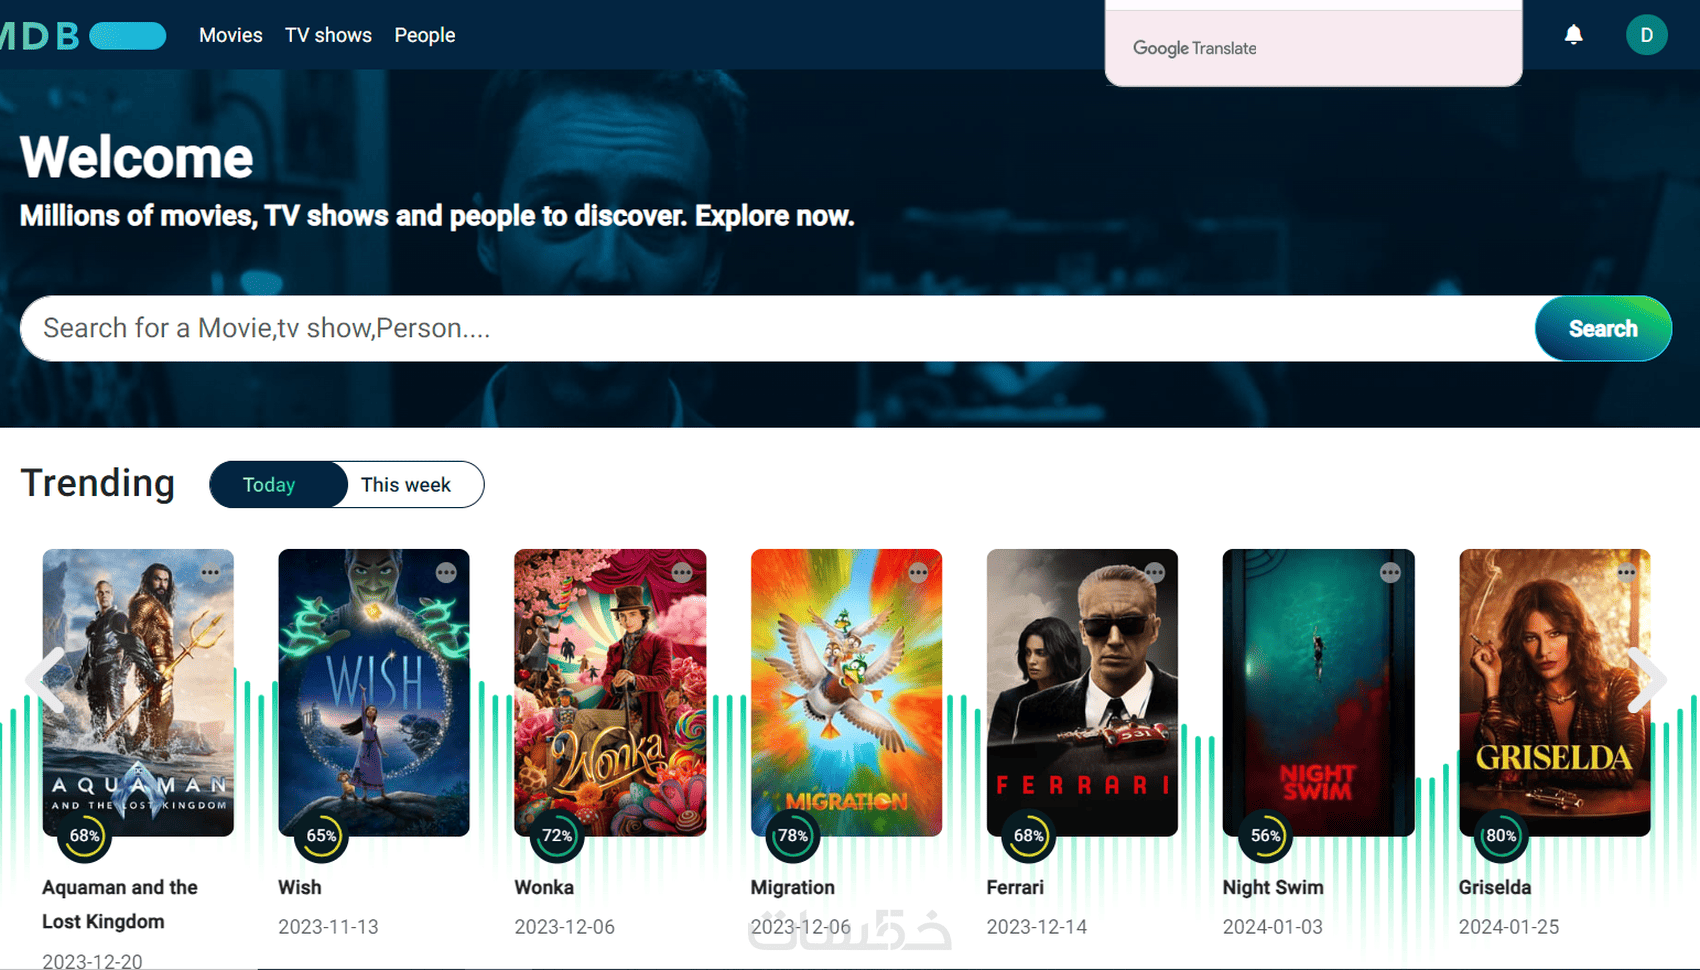
Task: Open the Wonka title link
Action: point(544,887)
